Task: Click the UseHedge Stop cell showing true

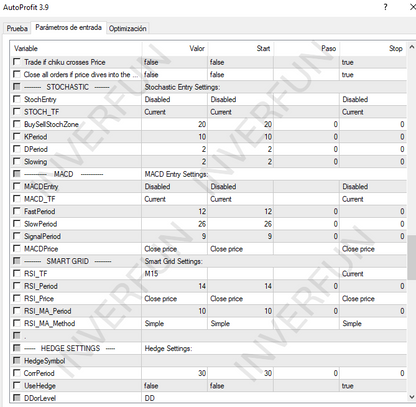Action: pos(373,386)
